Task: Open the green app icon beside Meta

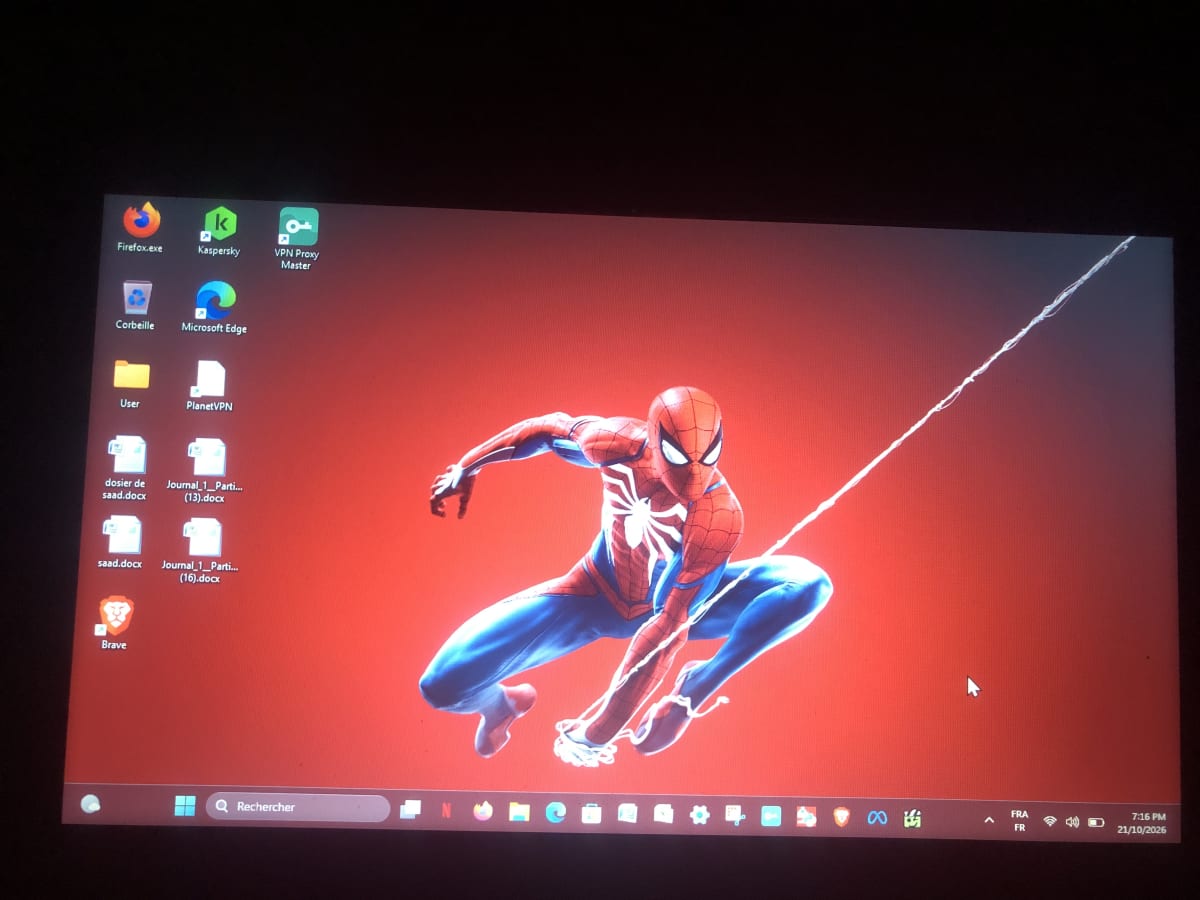Action: [x=912, y=818]
